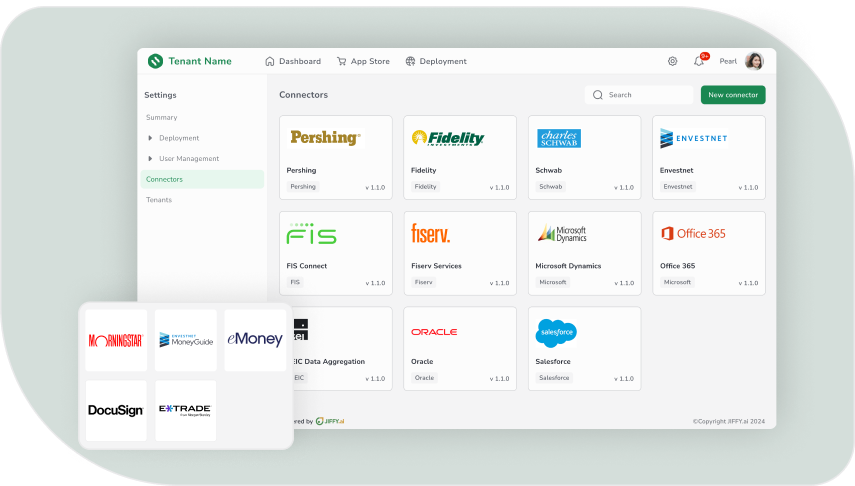855x486 pixels.
Task: Select the eMoney logo tile
Action: click(x=255, y=340)
